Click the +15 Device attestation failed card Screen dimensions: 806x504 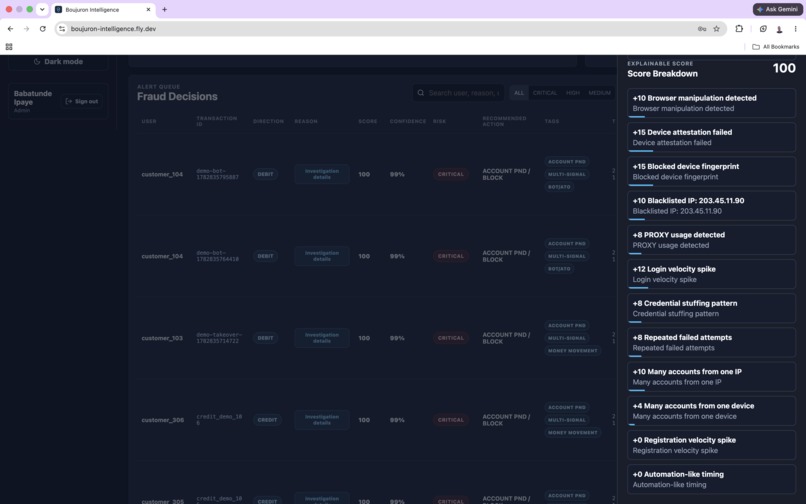pos(711,137)
